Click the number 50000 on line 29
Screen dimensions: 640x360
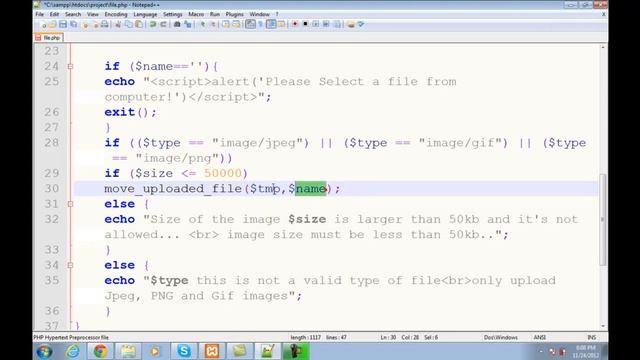[x=223, y=173]
